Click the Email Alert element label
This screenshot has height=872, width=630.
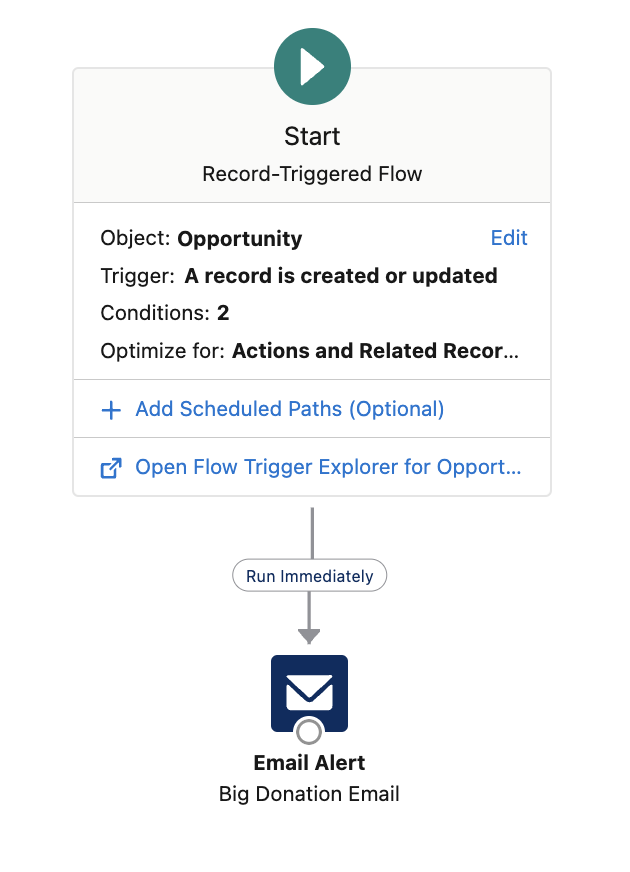pos(309,763)
